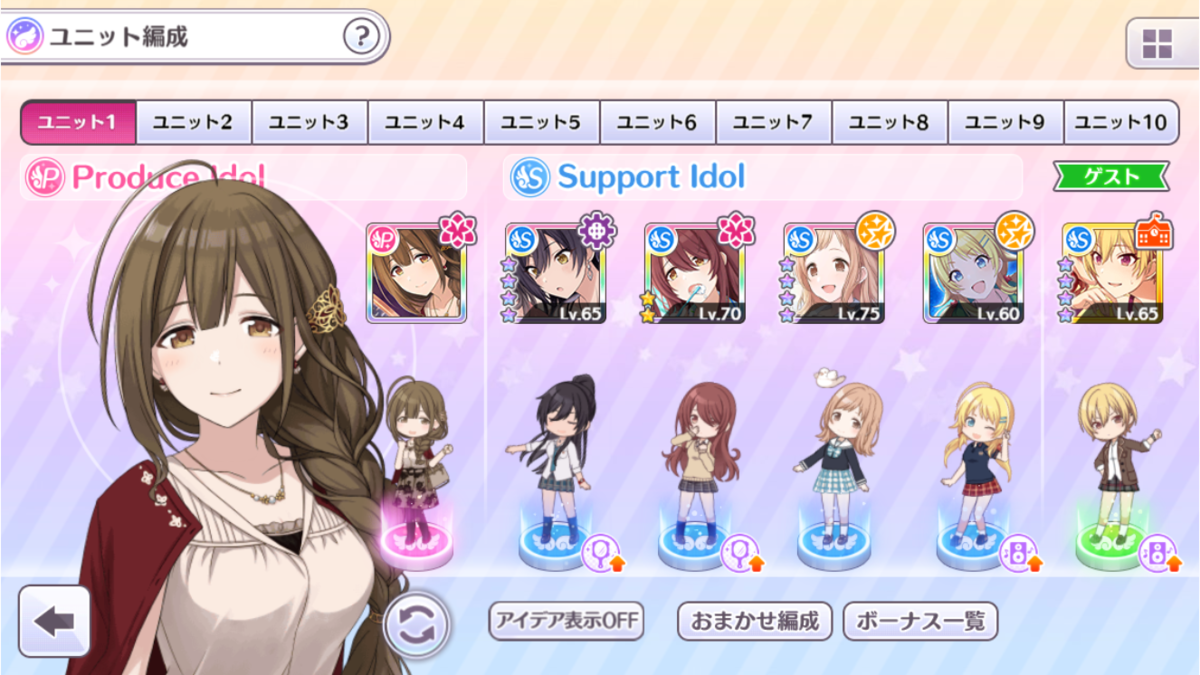
Task: Click the microphone bonus icon under black-haired chibi
Action: pyautogui.click(x=602, y=552)
